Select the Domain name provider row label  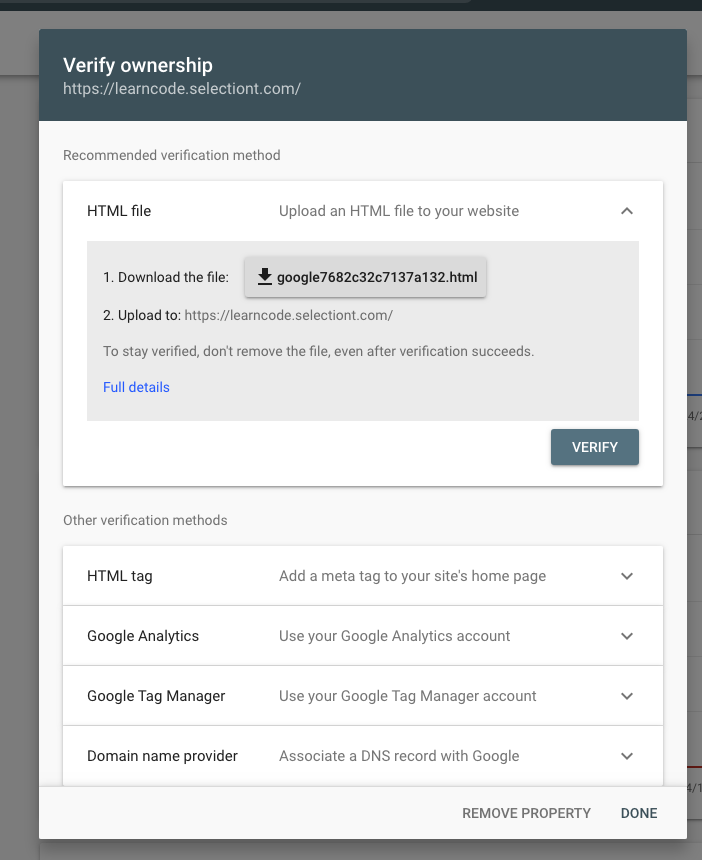pos(162,756)
